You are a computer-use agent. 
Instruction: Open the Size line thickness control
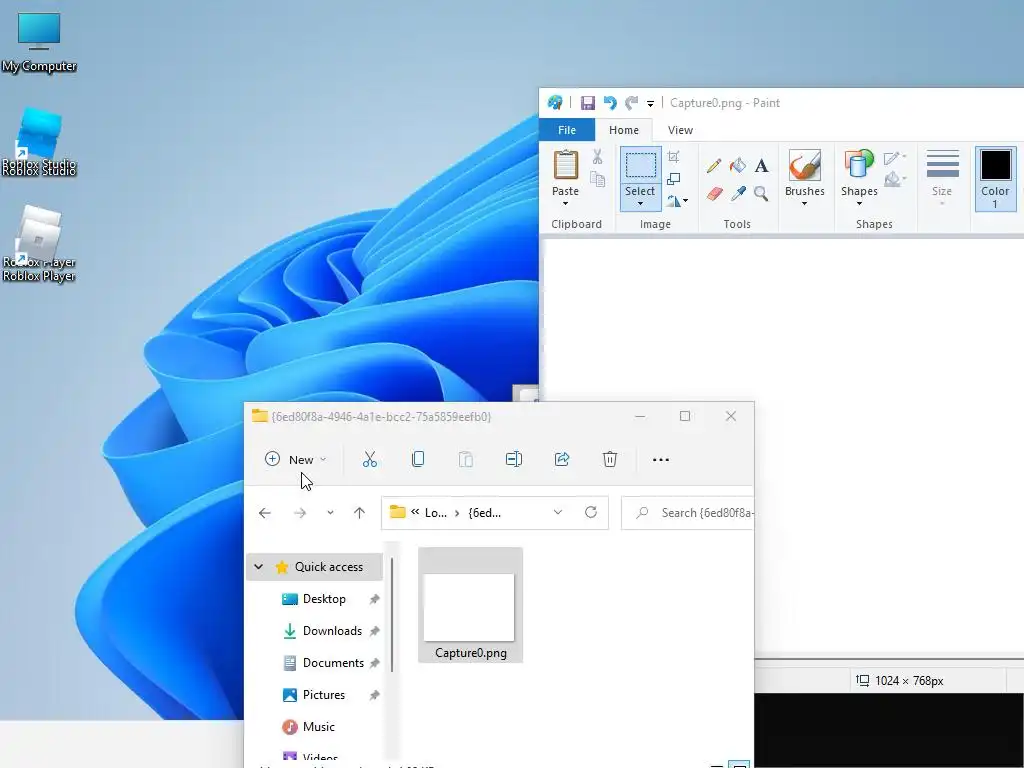point(942,178)
